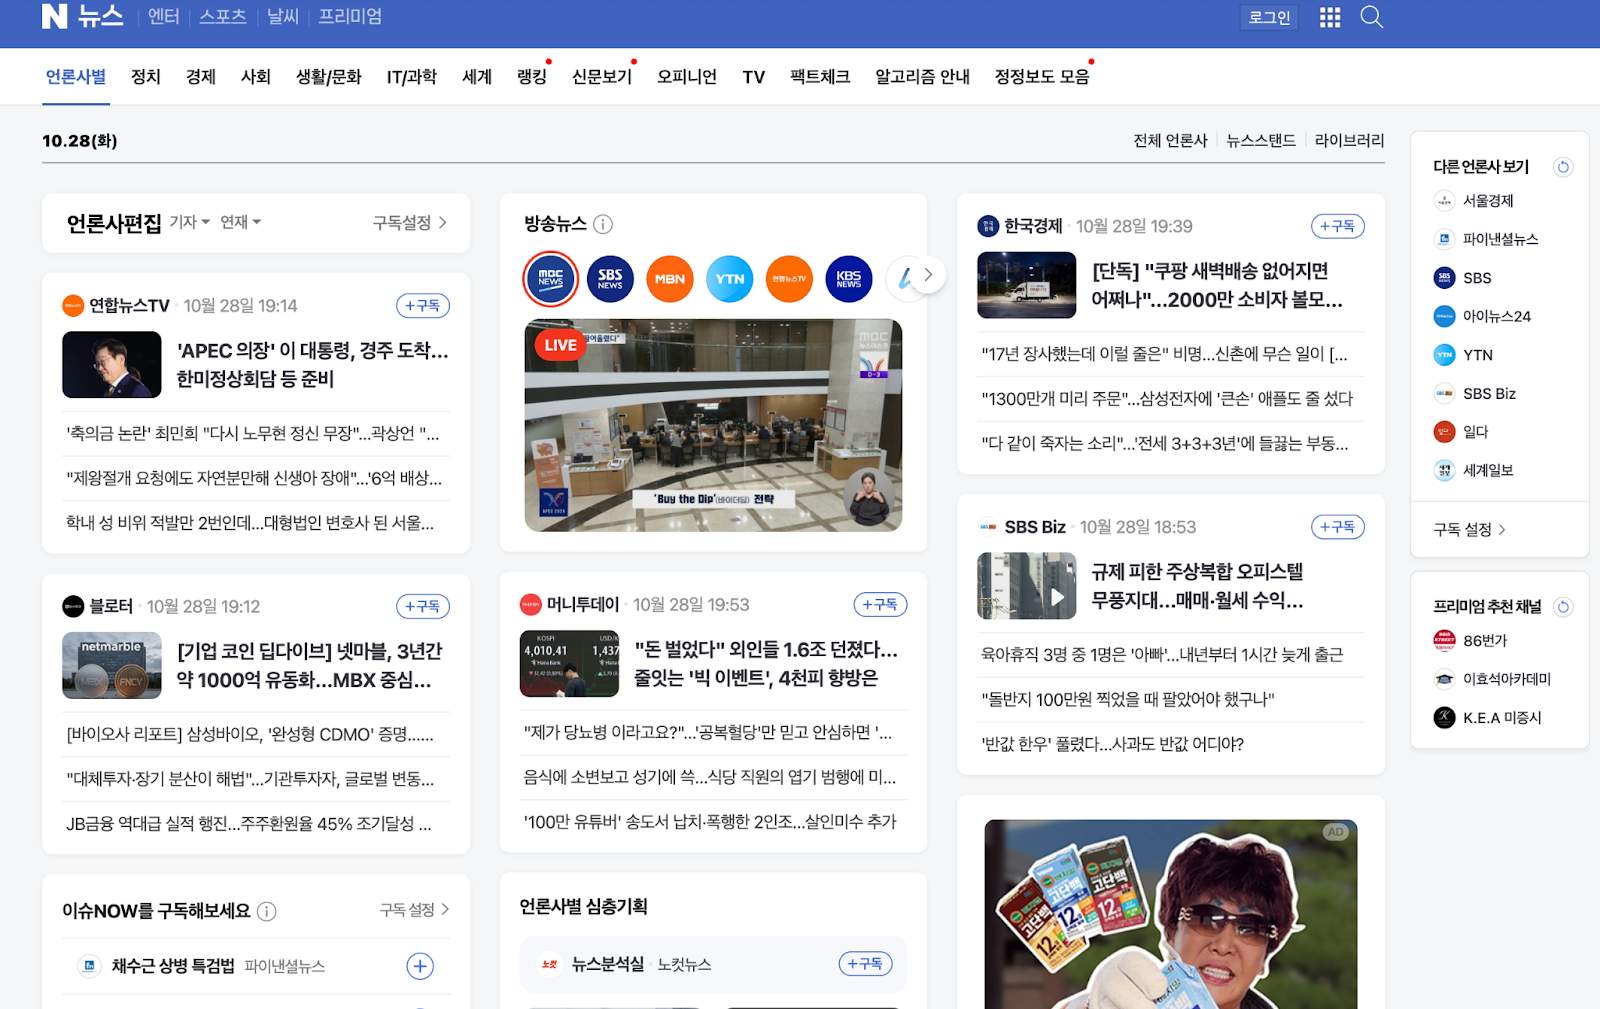Open JB금융 역대급 실적 article
The height and width of the screenshot is (1009, 1600).
pos(249,824)
